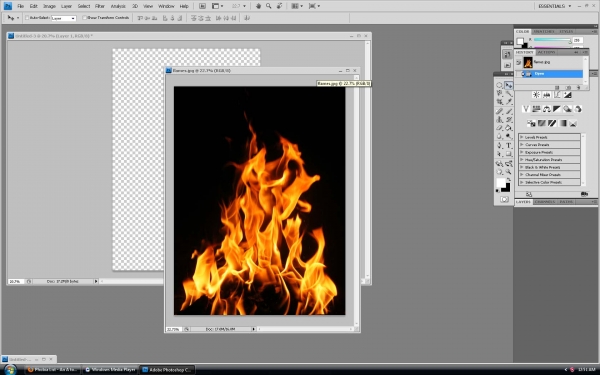Open the Window menu
This screenshot has width=600, height=375.
pyautogui.click(x=166, y=6)
